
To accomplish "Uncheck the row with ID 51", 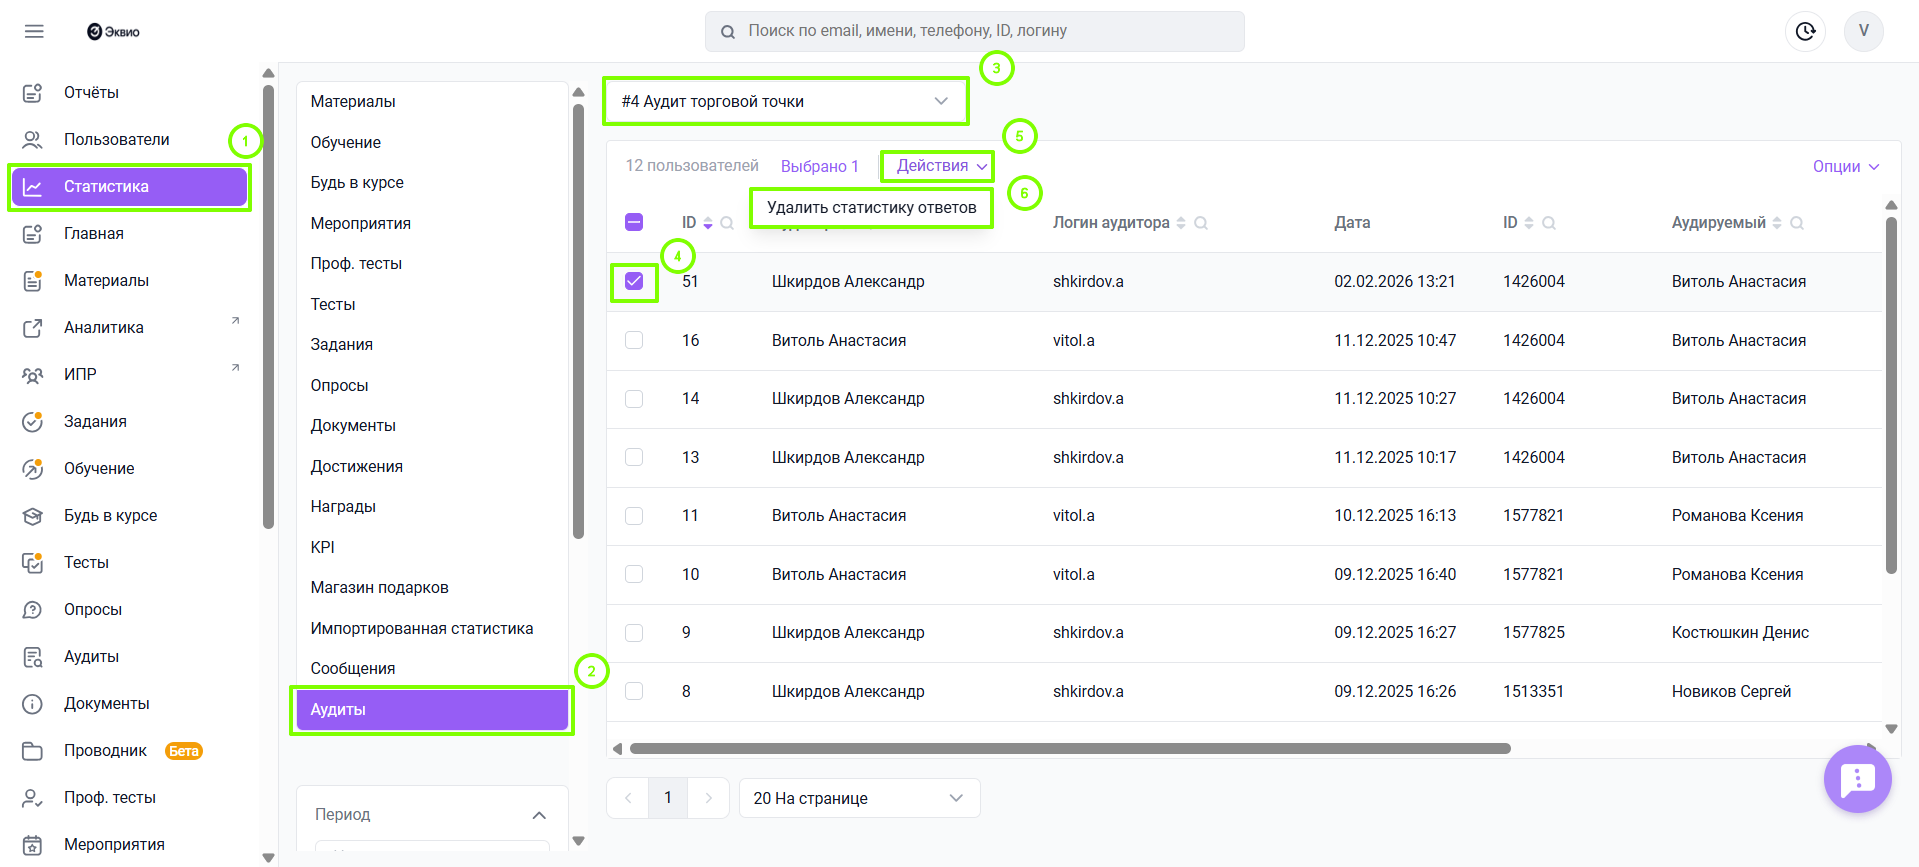I will (634, 282).
